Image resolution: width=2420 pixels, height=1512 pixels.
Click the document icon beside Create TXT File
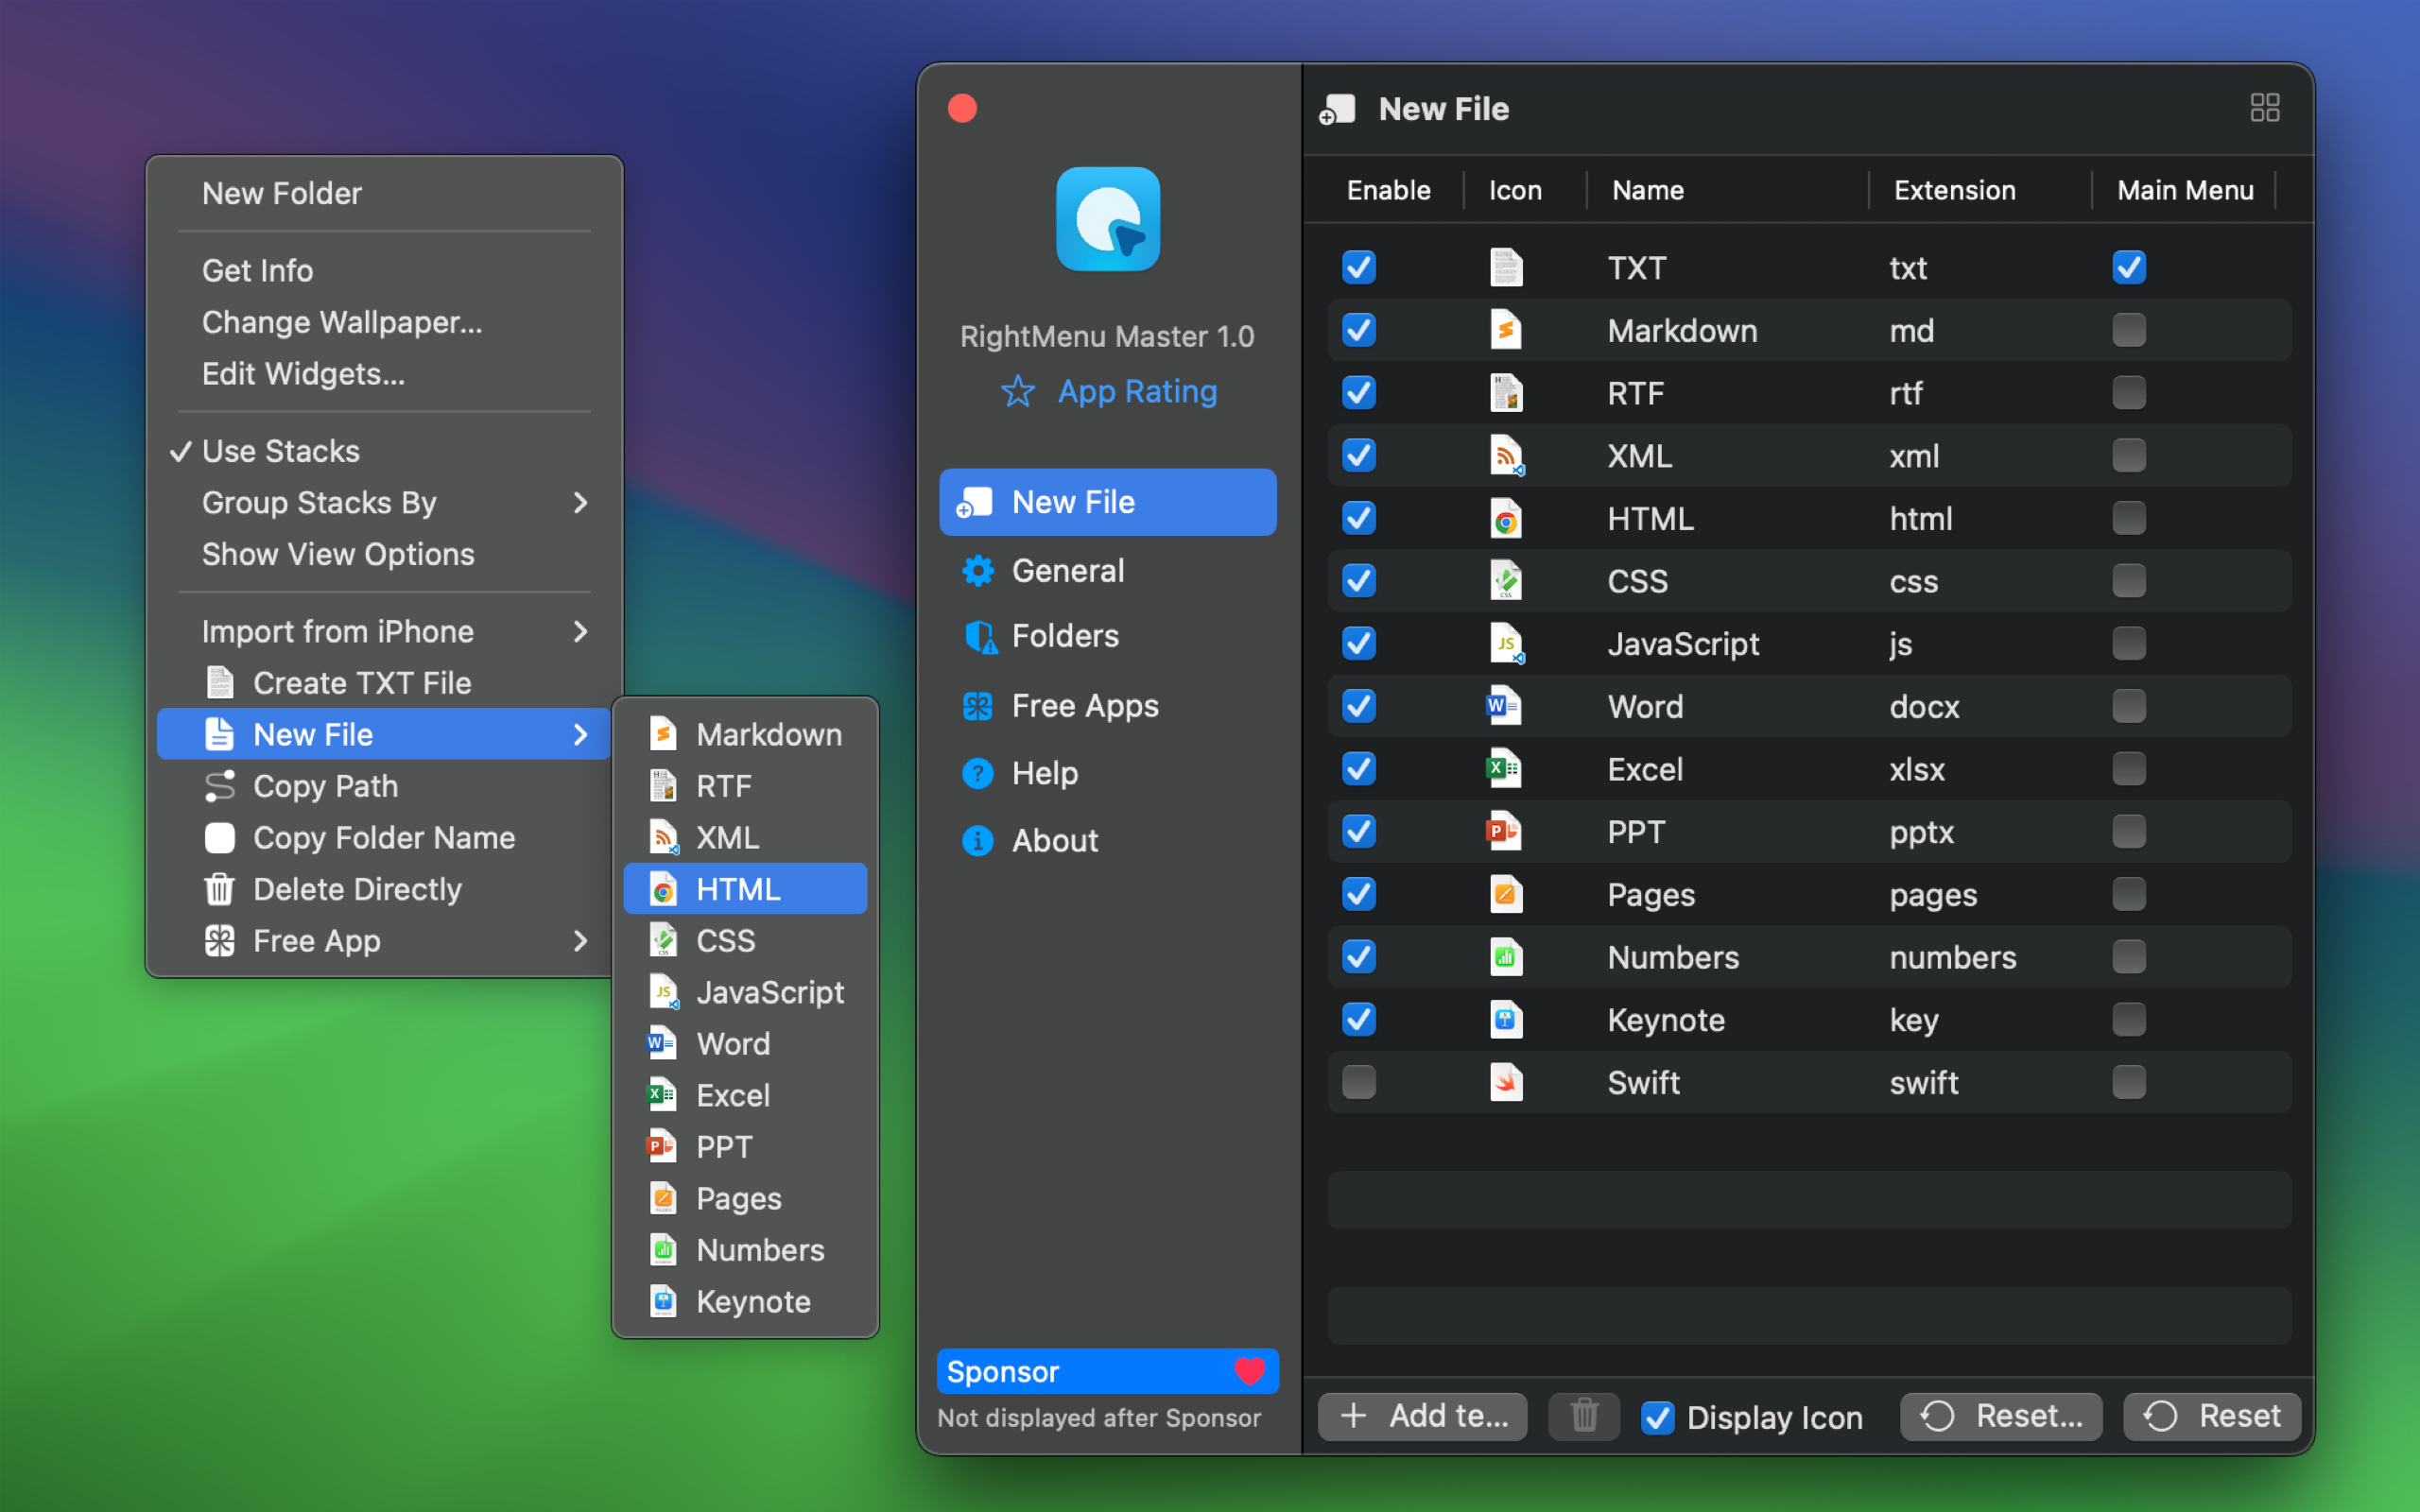[219, 683]
